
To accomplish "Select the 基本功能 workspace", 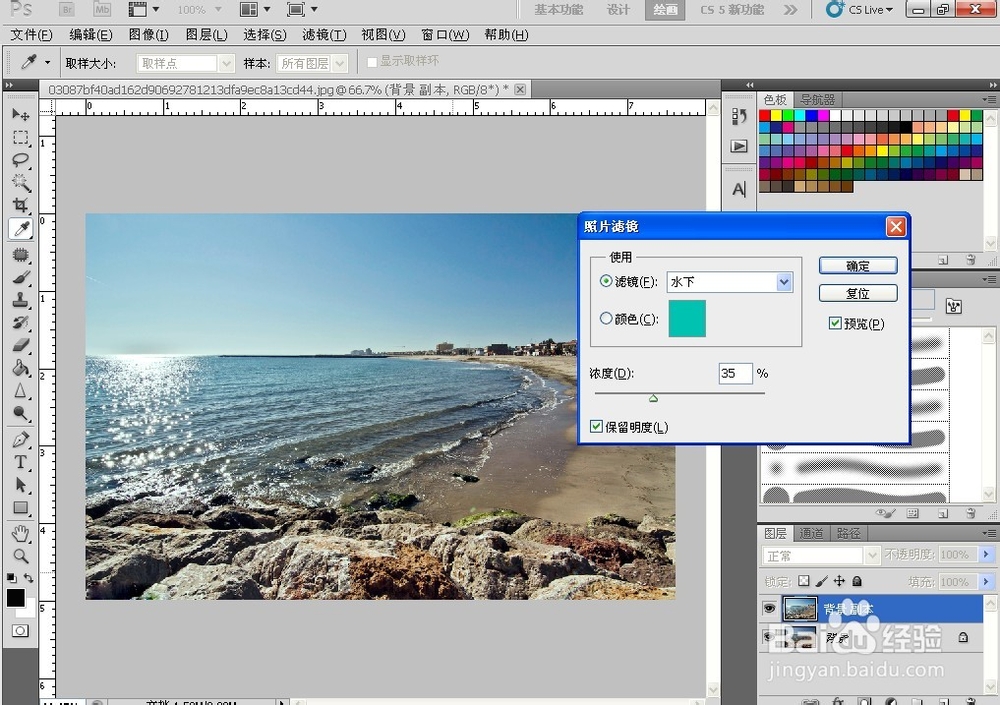I will [559, 10].
